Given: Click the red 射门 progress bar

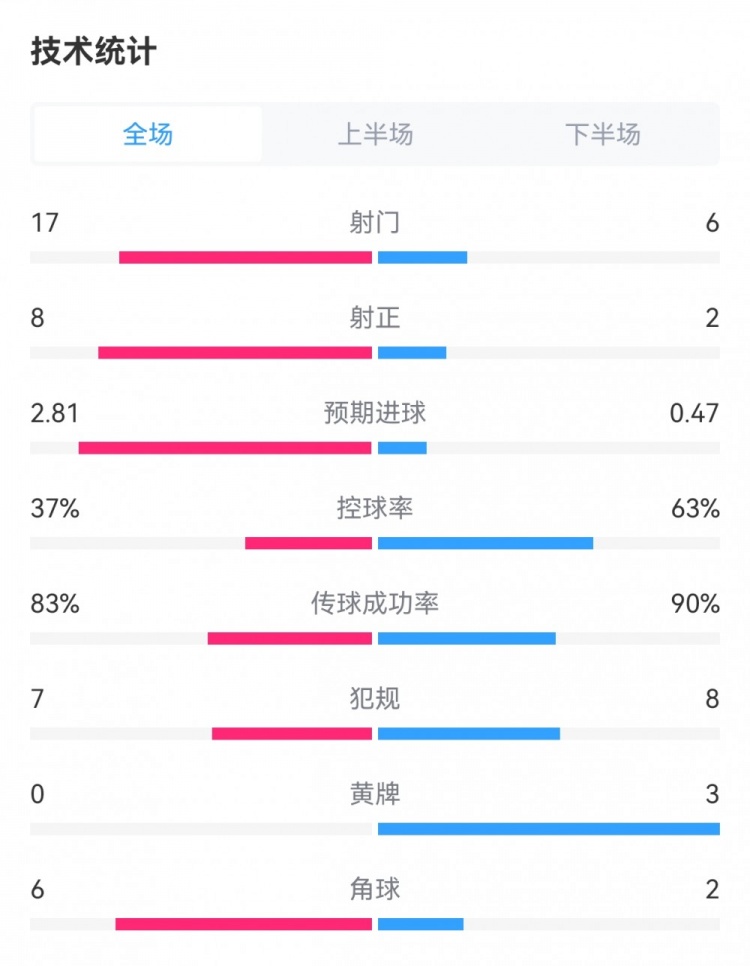Looking at the screenshot, I should click(x=245, y=257).
